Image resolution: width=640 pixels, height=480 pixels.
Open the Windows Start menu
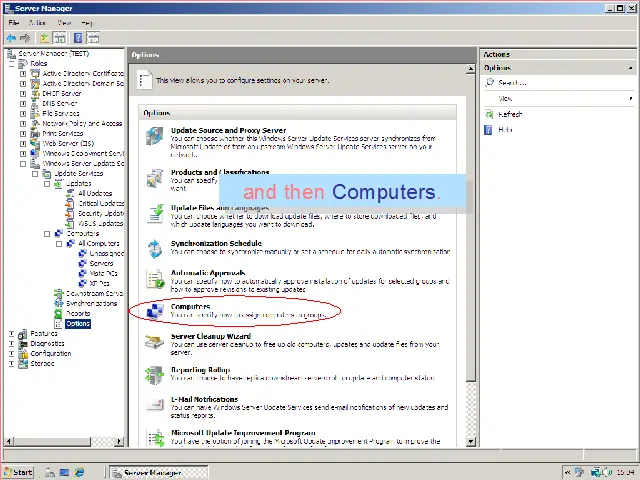[18, 472]
